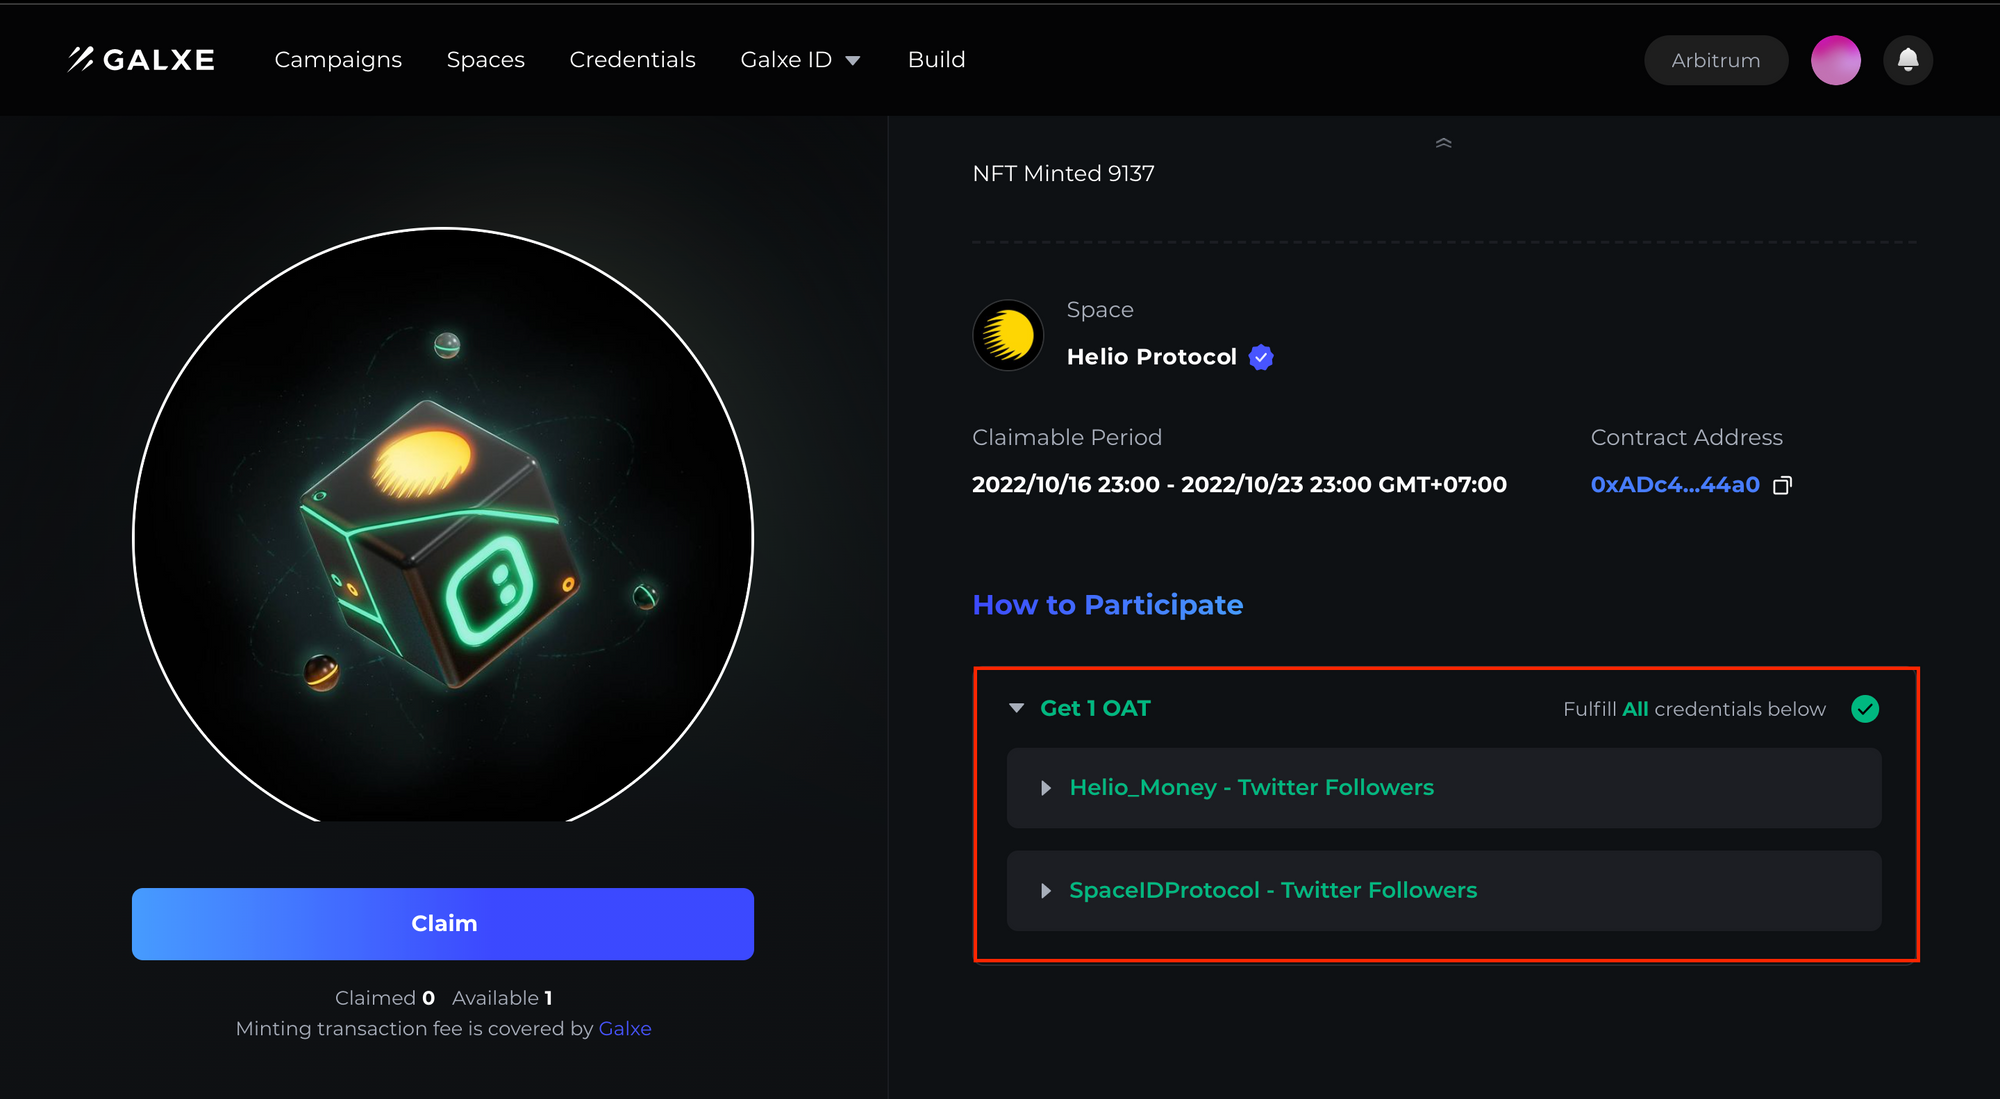The width and height of the screenshot is (2000, 1099).
Task: Open the Galxe ID dropdown
Action: (x=800, y=60)
